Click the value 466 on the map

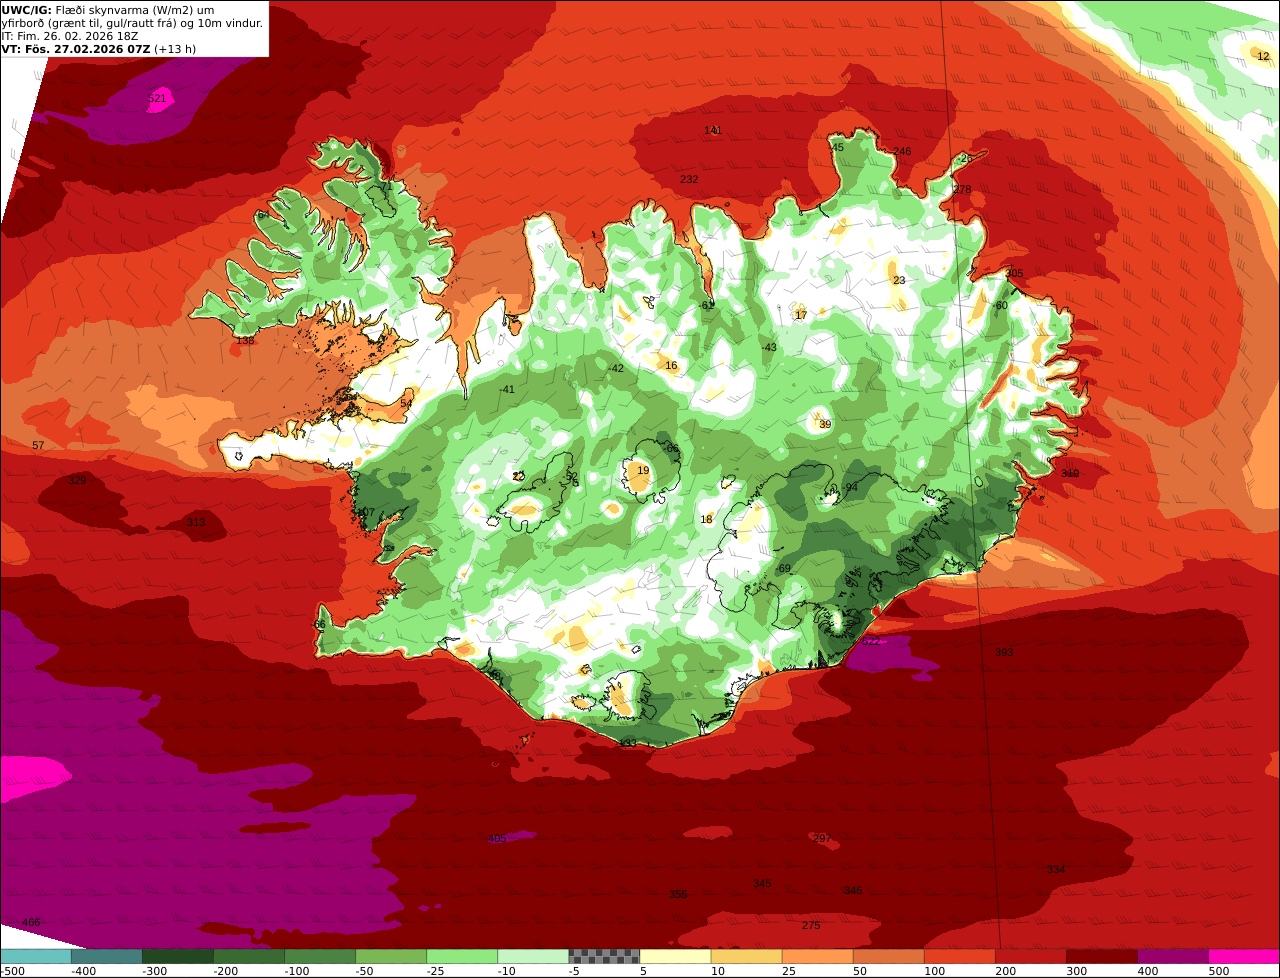point(31,922)
